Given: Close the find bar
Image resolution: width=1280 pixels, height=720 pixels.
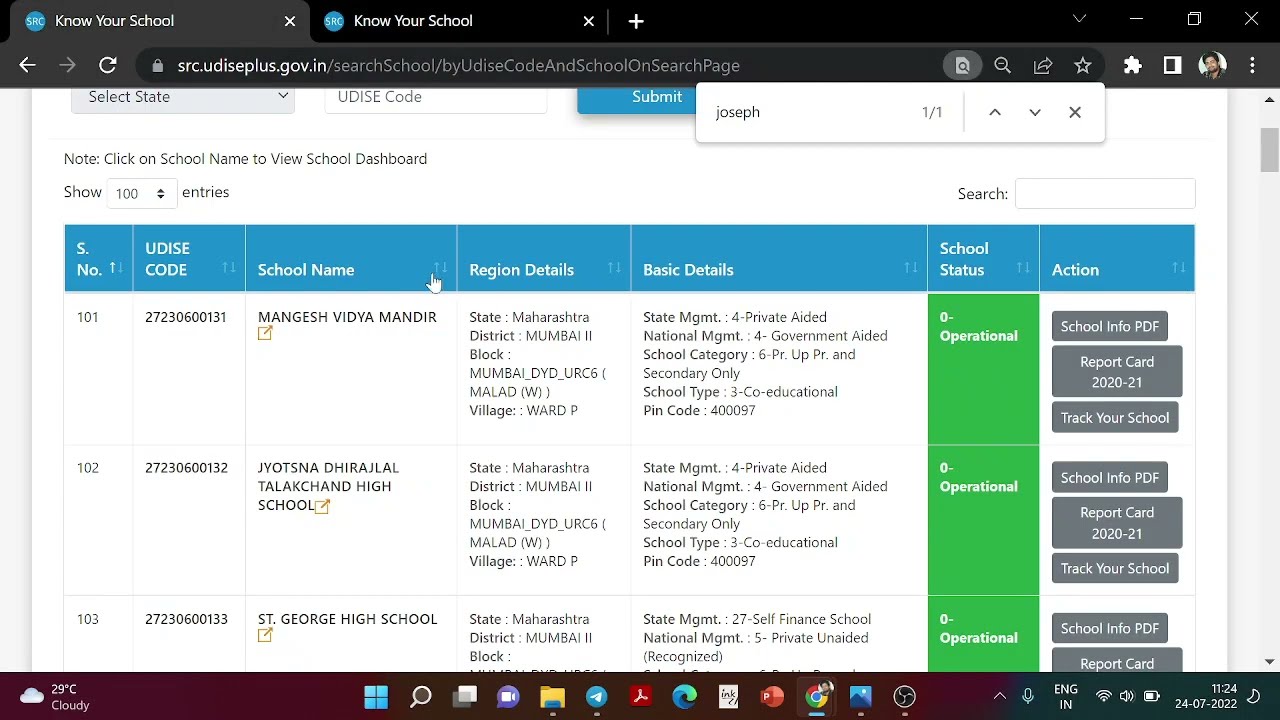Looking at the screenshot, I should click(x=1074, y=112).
